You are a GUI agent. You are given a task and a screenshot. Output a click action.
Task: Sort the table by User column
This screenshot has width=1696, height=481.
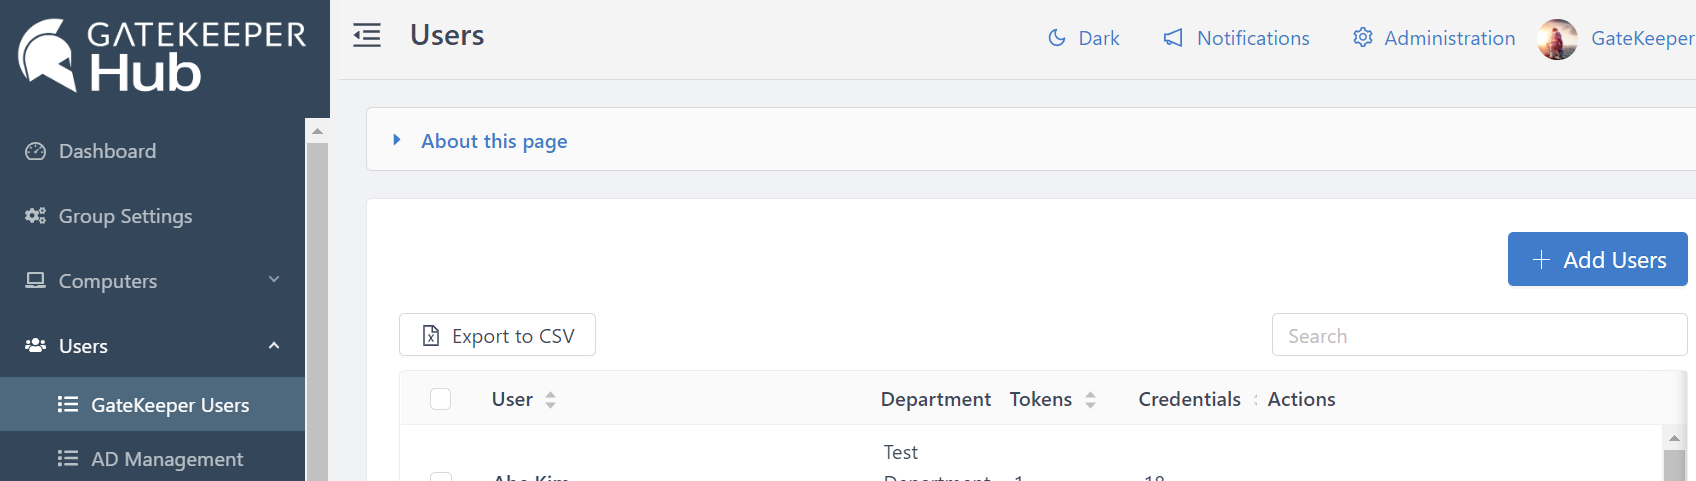[x=550, y=400]
